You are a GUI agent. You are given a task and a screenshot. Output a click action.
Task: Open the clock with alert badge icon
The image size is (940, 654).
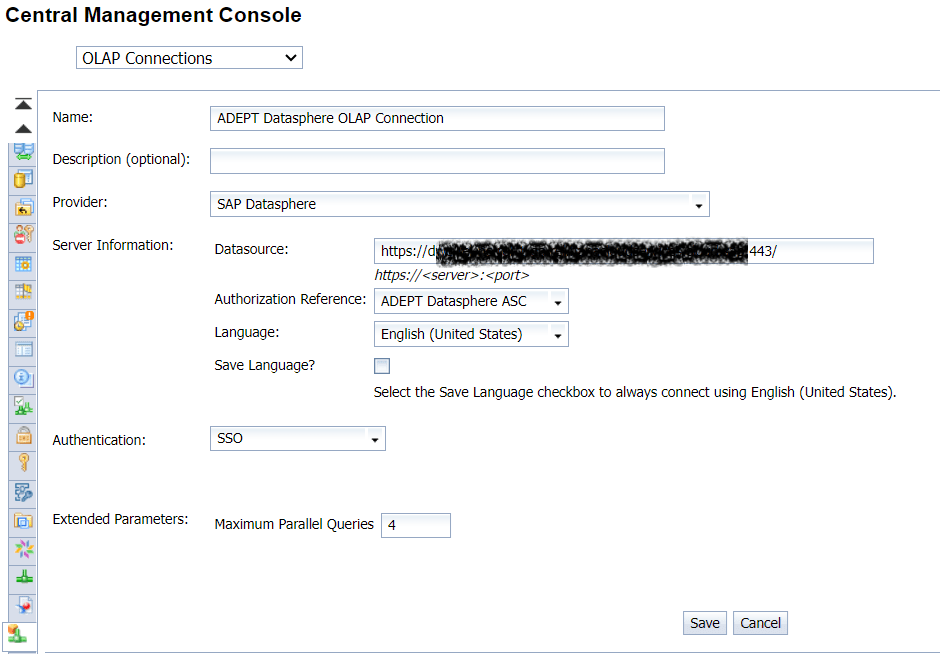(x=23, y=321)
